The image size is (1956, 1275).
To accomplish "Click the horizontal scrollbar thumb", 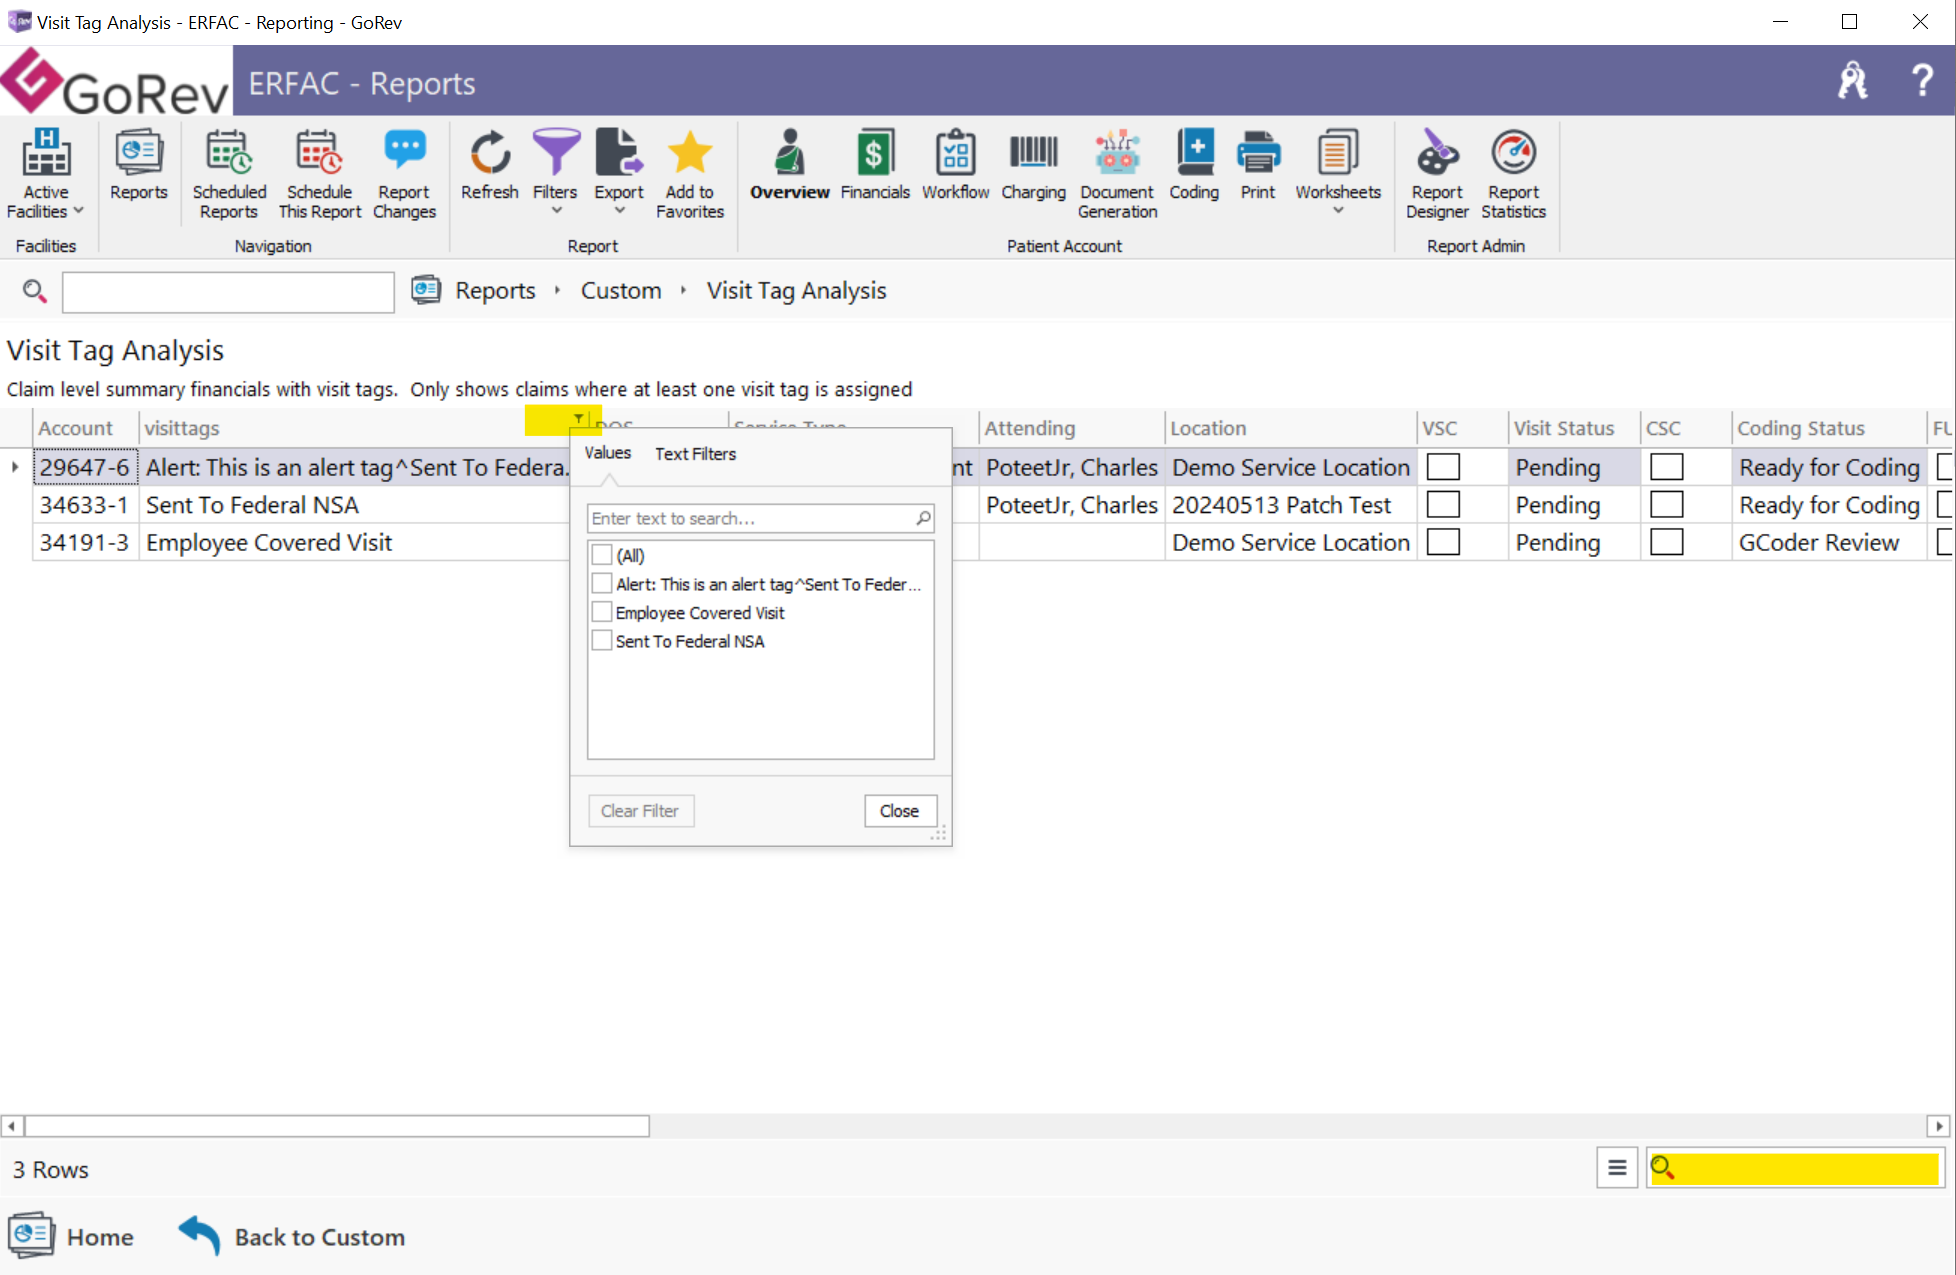I will click(x=337, y=1126).
